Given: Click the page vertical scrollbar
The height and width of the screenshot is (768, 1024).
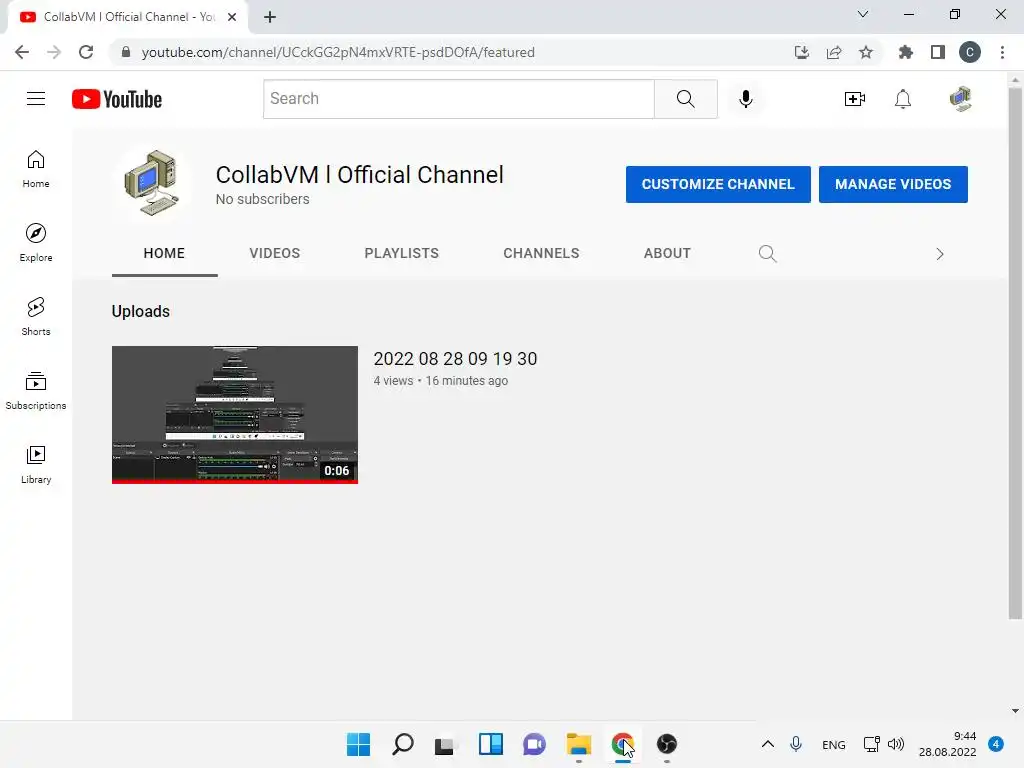Looking at the screenshot, I should pos(1015,353).
